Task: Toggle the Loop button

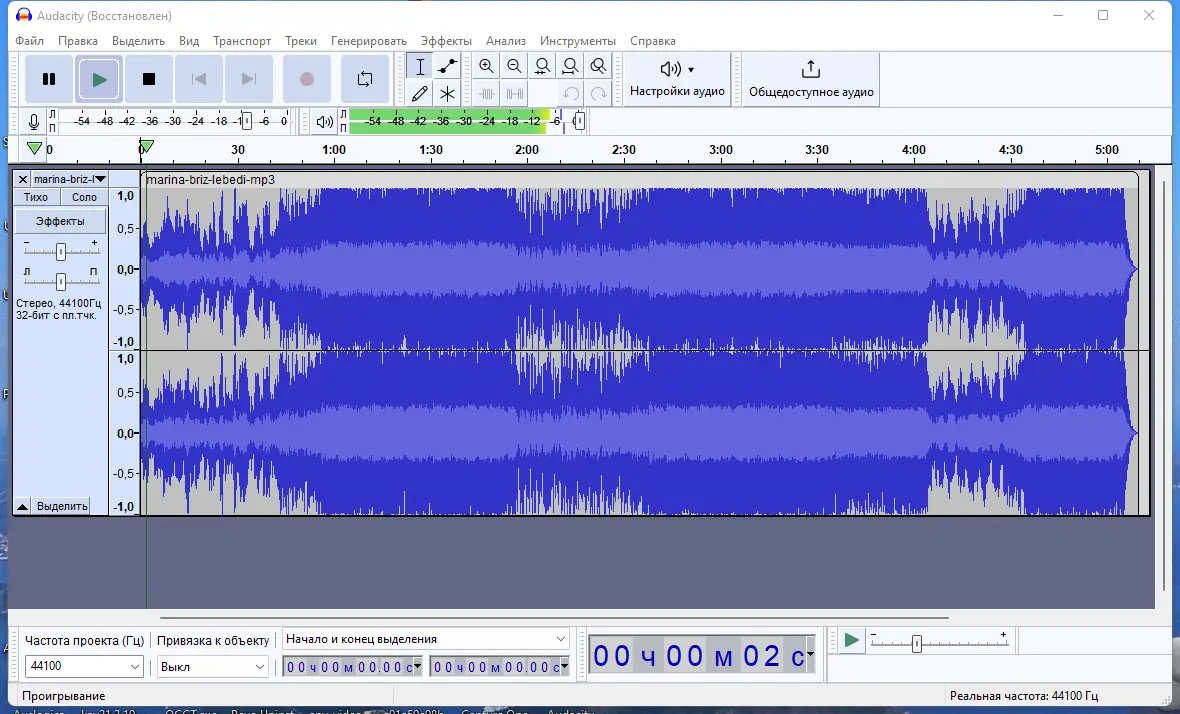Action: pos(364,79)
